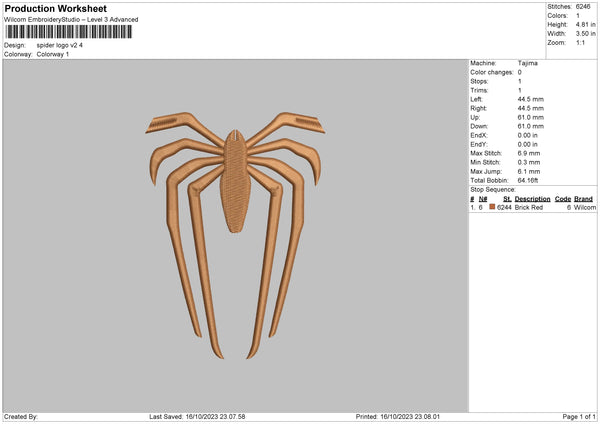Select the 'Colorway 1' value

tap(53, 54)
